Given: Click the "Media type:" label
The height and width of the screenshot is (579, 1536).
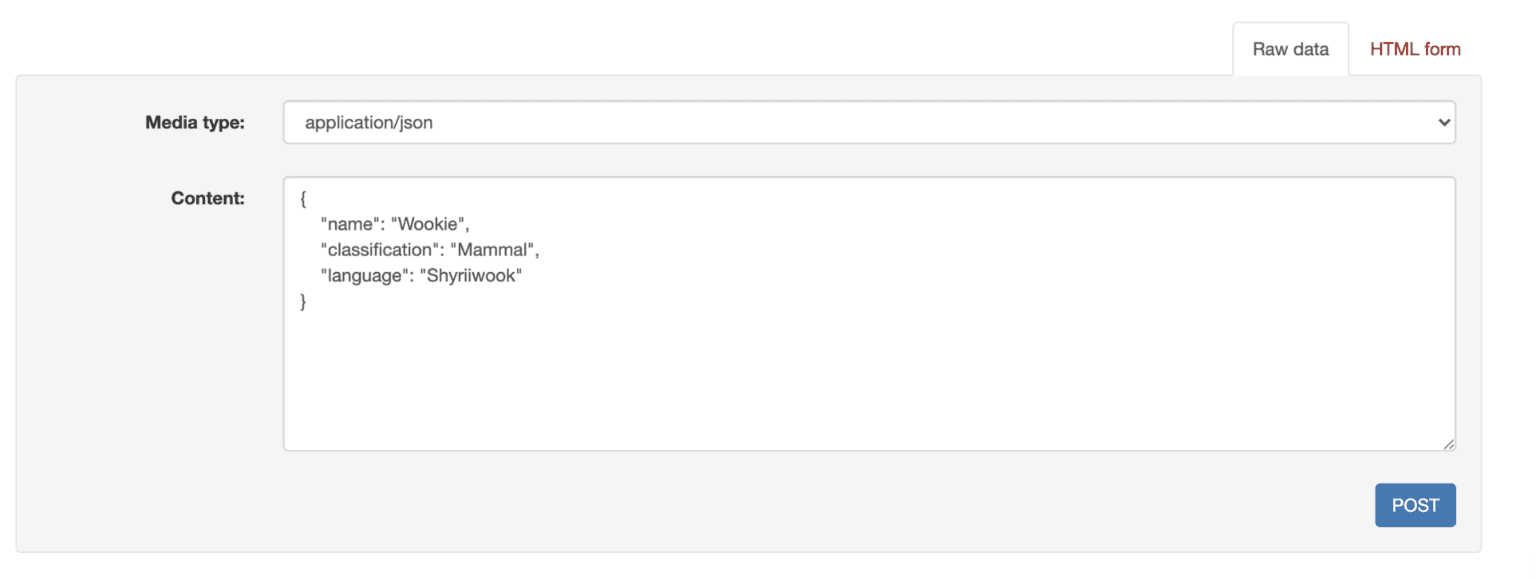Looking at the screenshot, I should tap(195, 123).
